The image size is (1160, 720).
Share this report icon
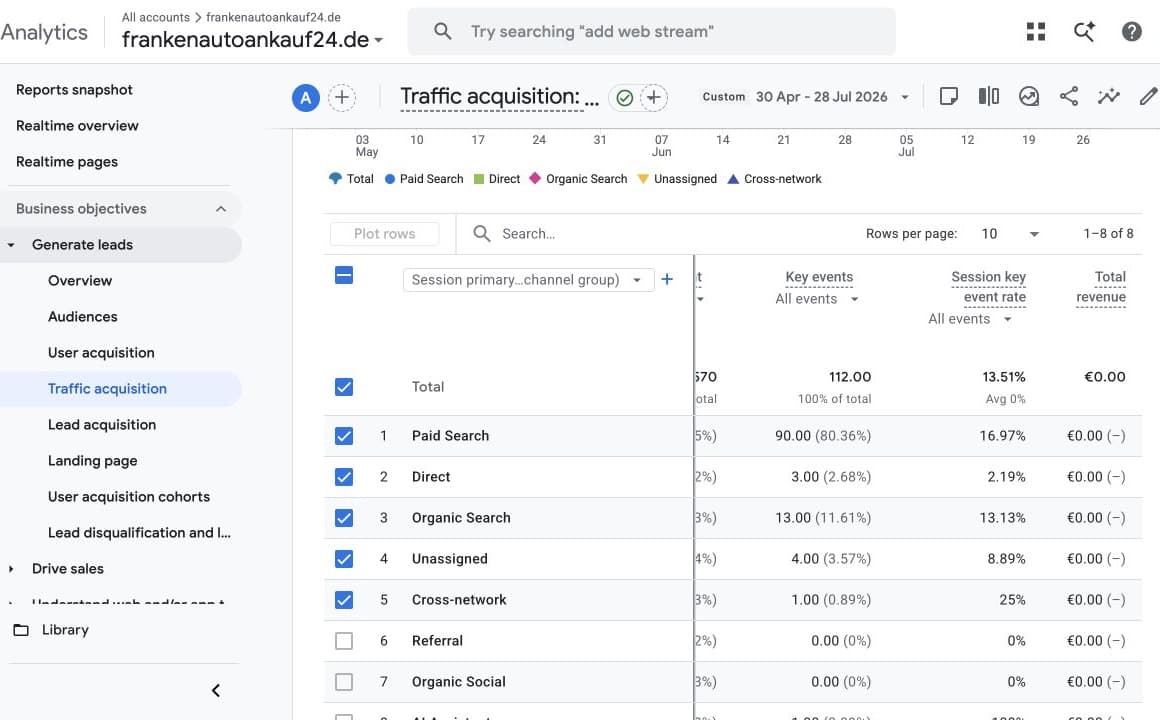pos(1068,96)
